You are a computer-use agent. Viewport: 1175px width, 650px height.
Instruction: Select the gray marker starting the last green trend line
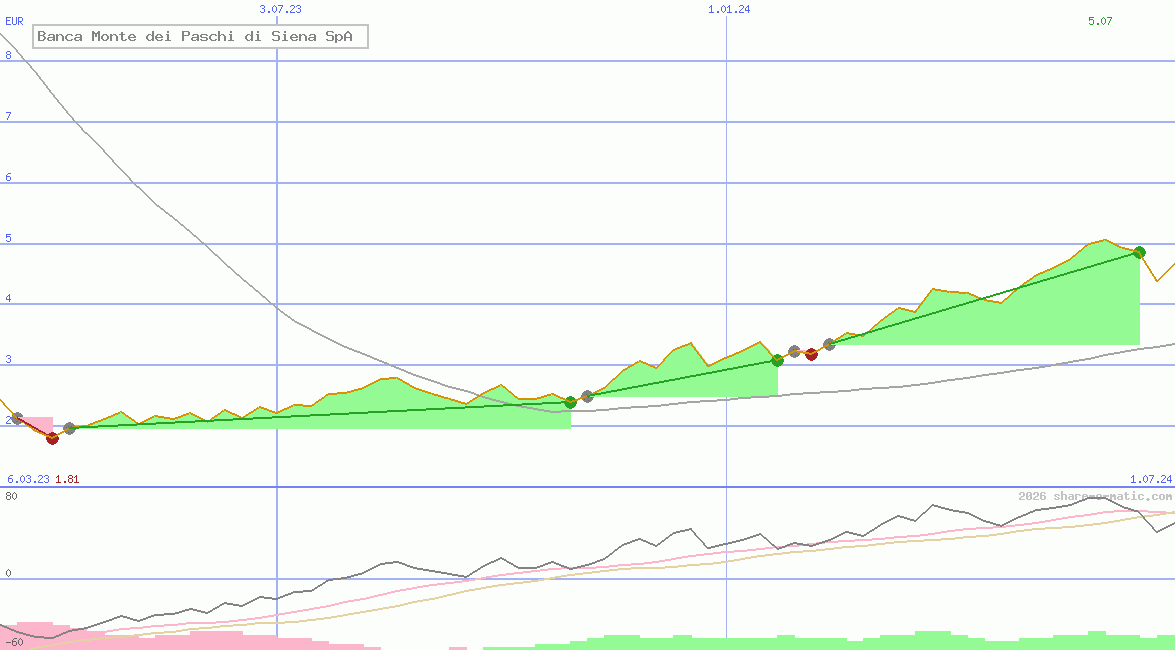pos(829,344)
